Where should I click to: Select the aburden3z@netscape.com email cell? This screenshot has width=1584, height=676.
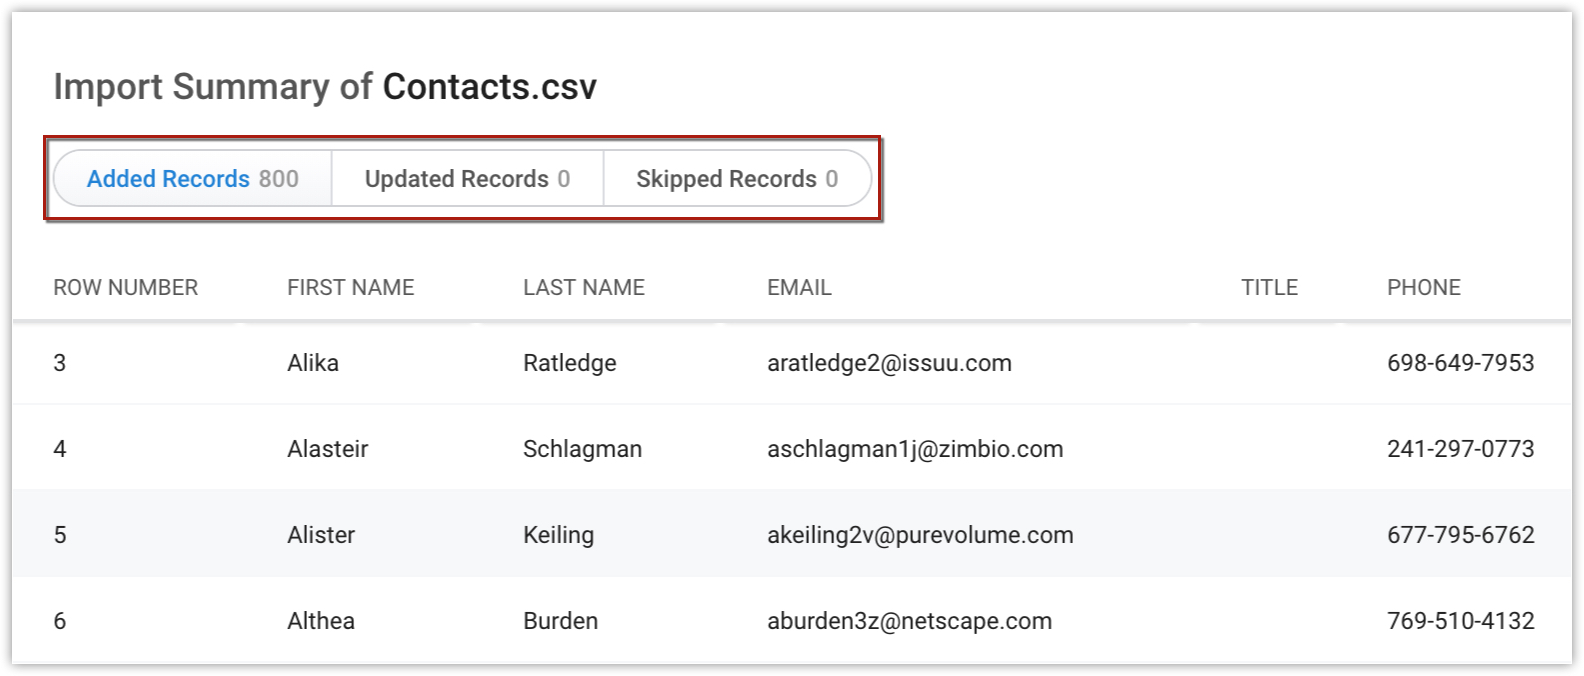tap(909, 621)
